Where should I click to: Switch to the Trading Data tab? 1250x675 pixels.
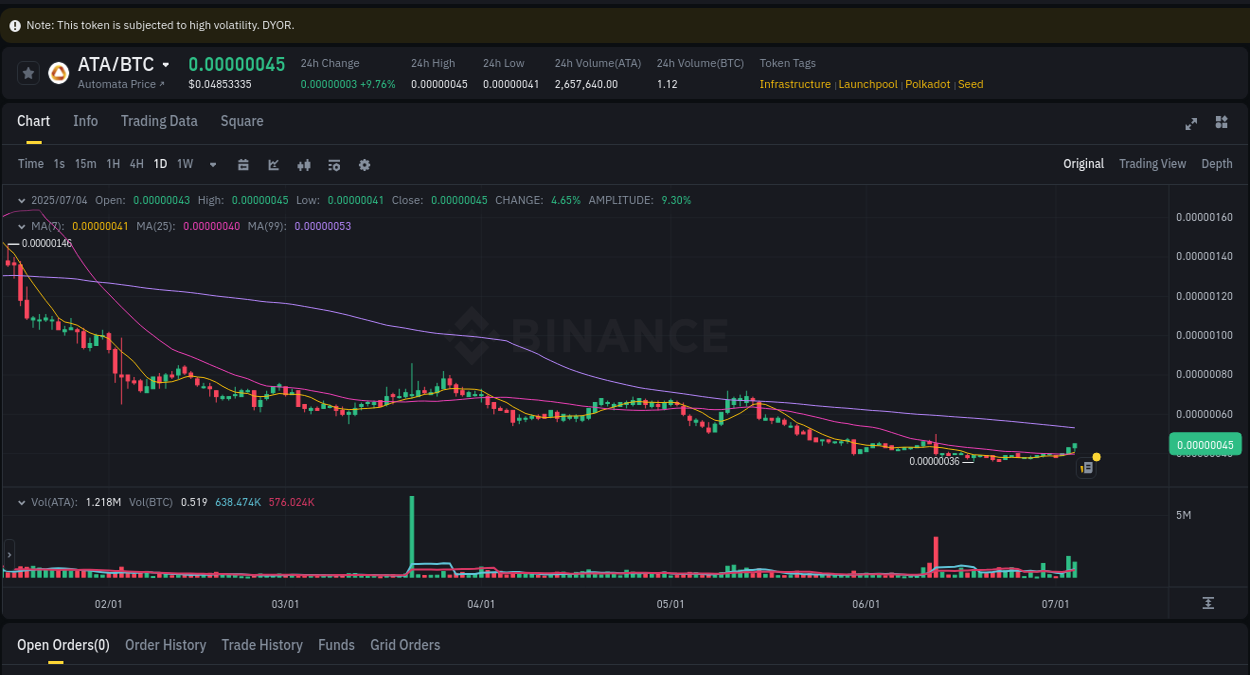point(159,121)
